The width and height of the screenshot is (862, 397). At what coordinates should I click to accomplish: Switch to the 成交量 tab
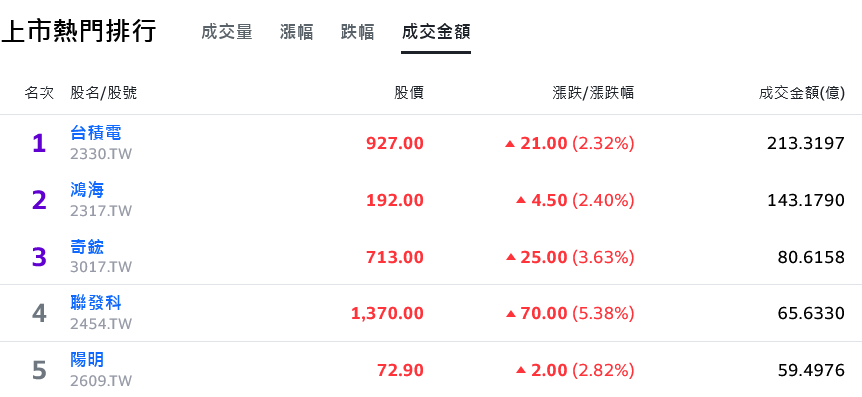coord(226,32)
